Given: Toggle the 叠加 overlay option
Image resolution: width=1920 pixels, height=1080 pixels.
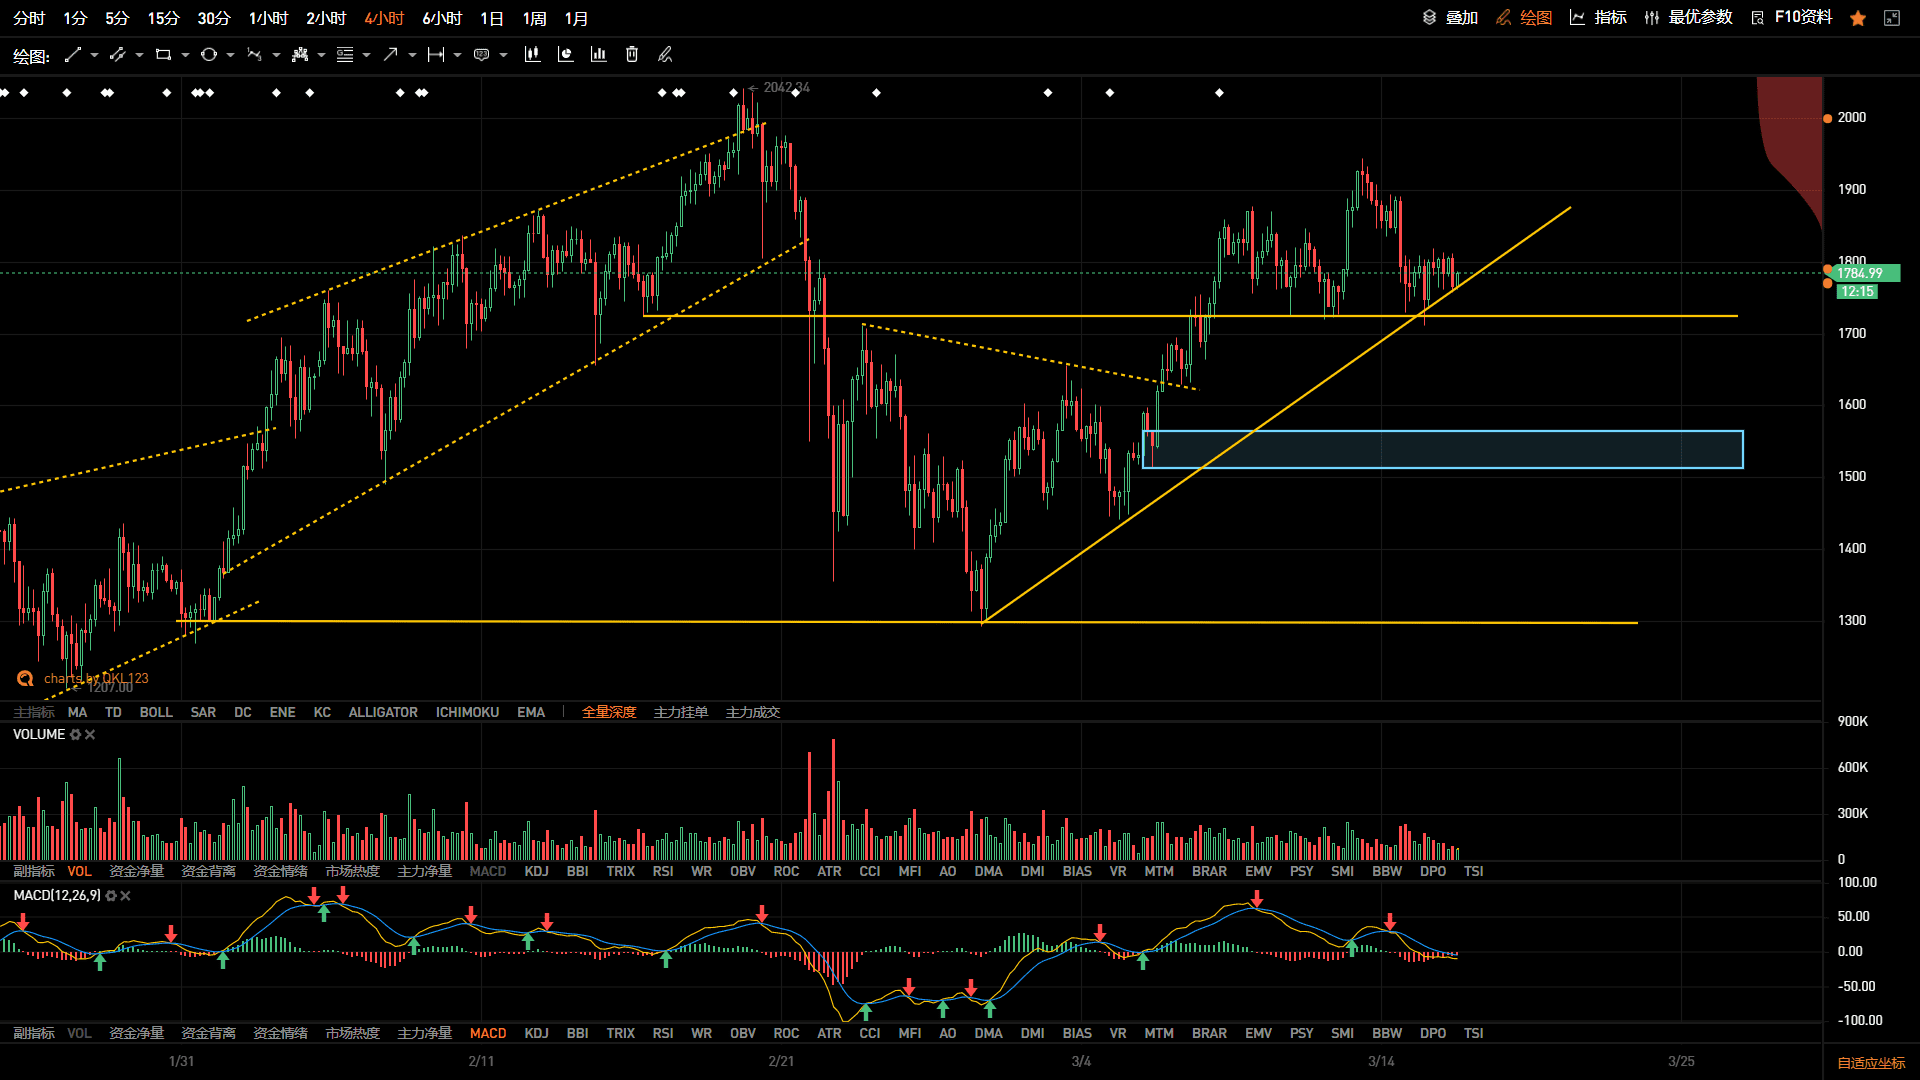Looking at the screenshot, I should pyautogui.click(x=1451, y=18).
